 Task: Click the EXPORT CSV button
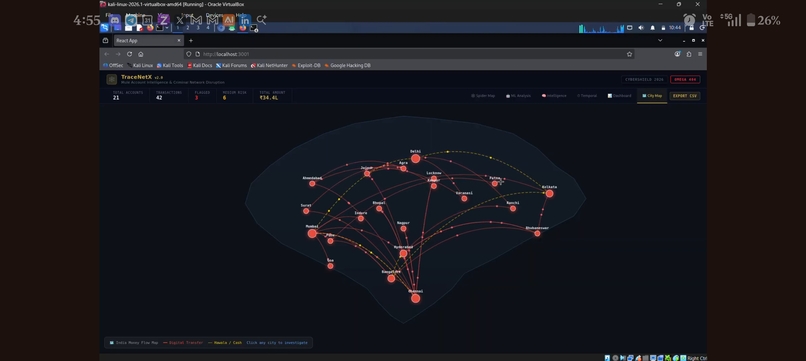[x=685, y=96]
